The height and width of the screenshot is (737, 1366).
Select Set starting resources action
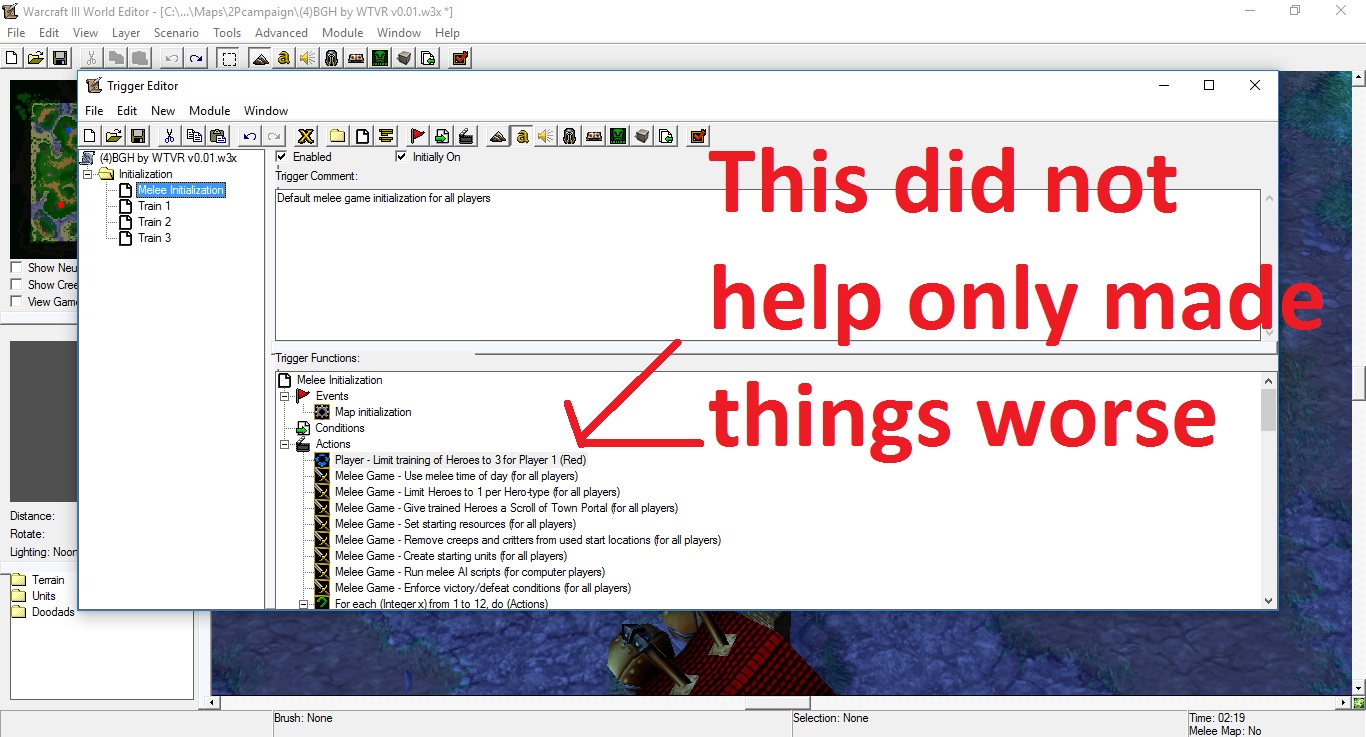click(x=455, y=524)
